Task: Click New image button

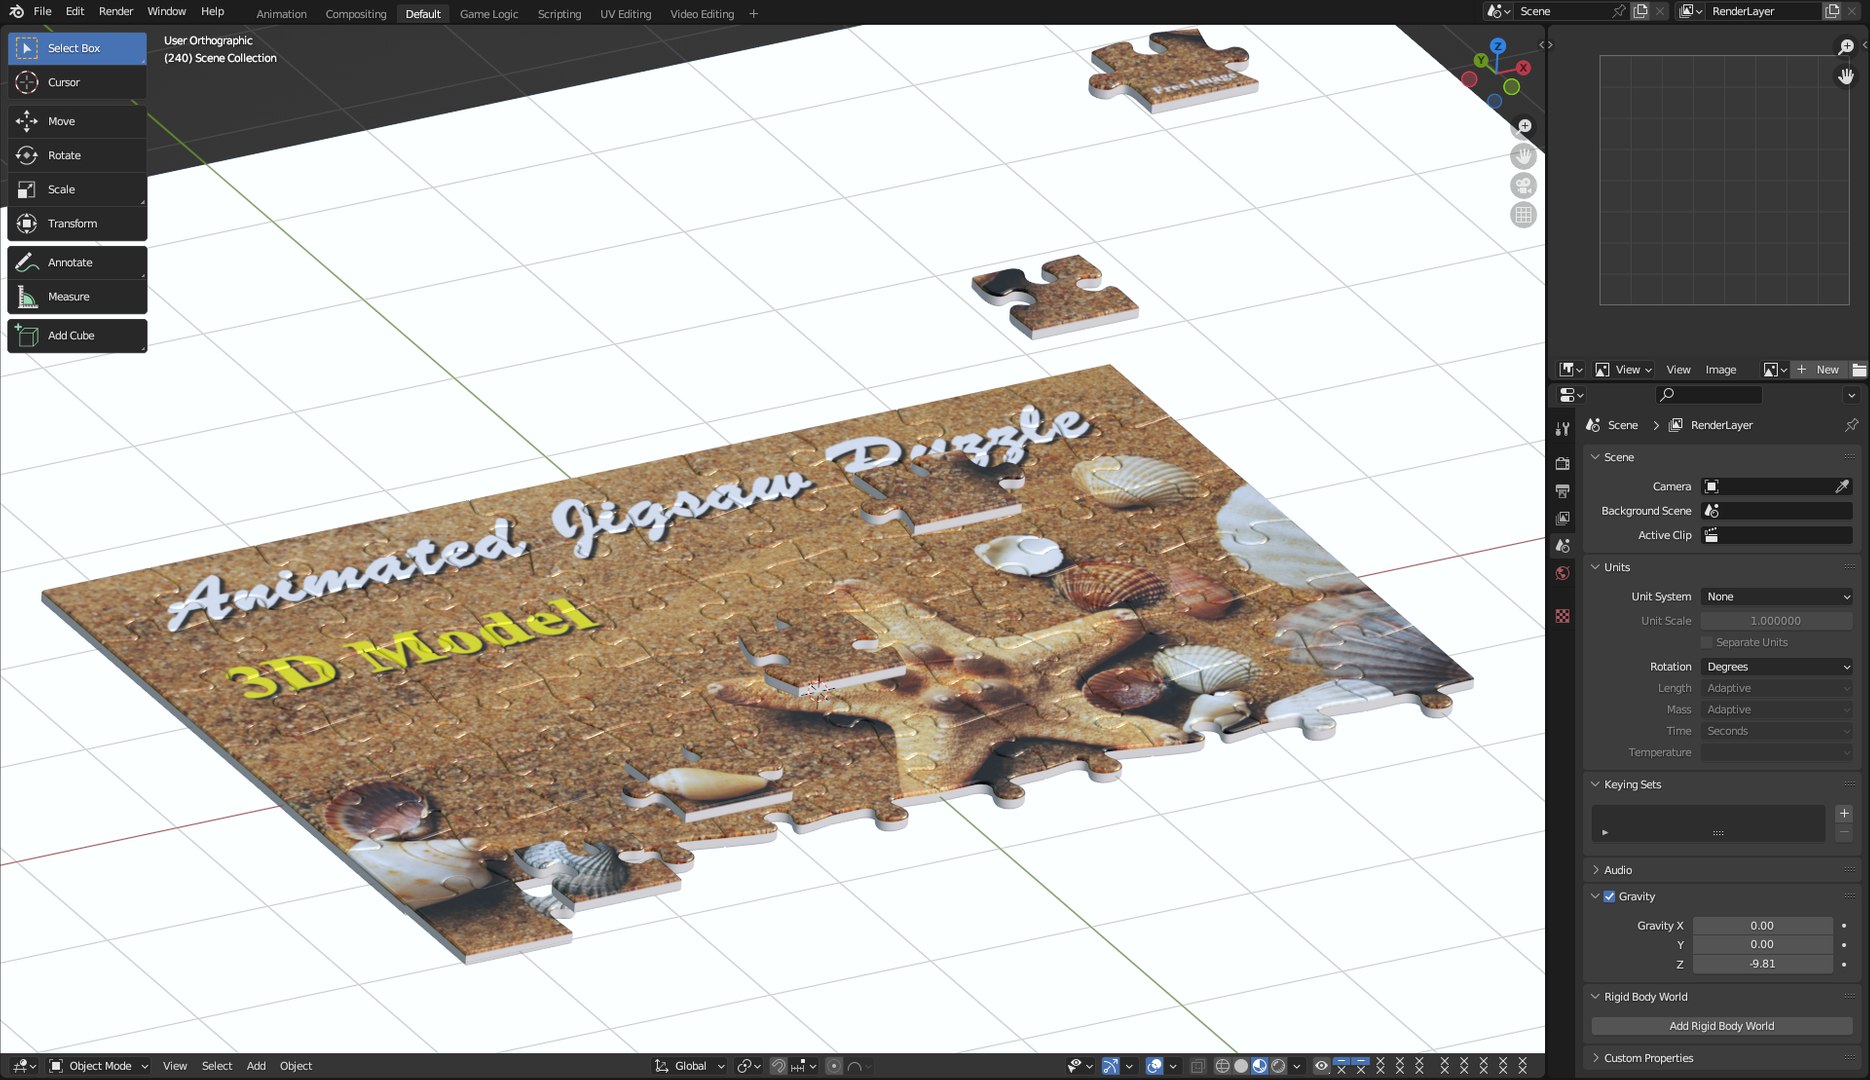Action: [1819, 370]
